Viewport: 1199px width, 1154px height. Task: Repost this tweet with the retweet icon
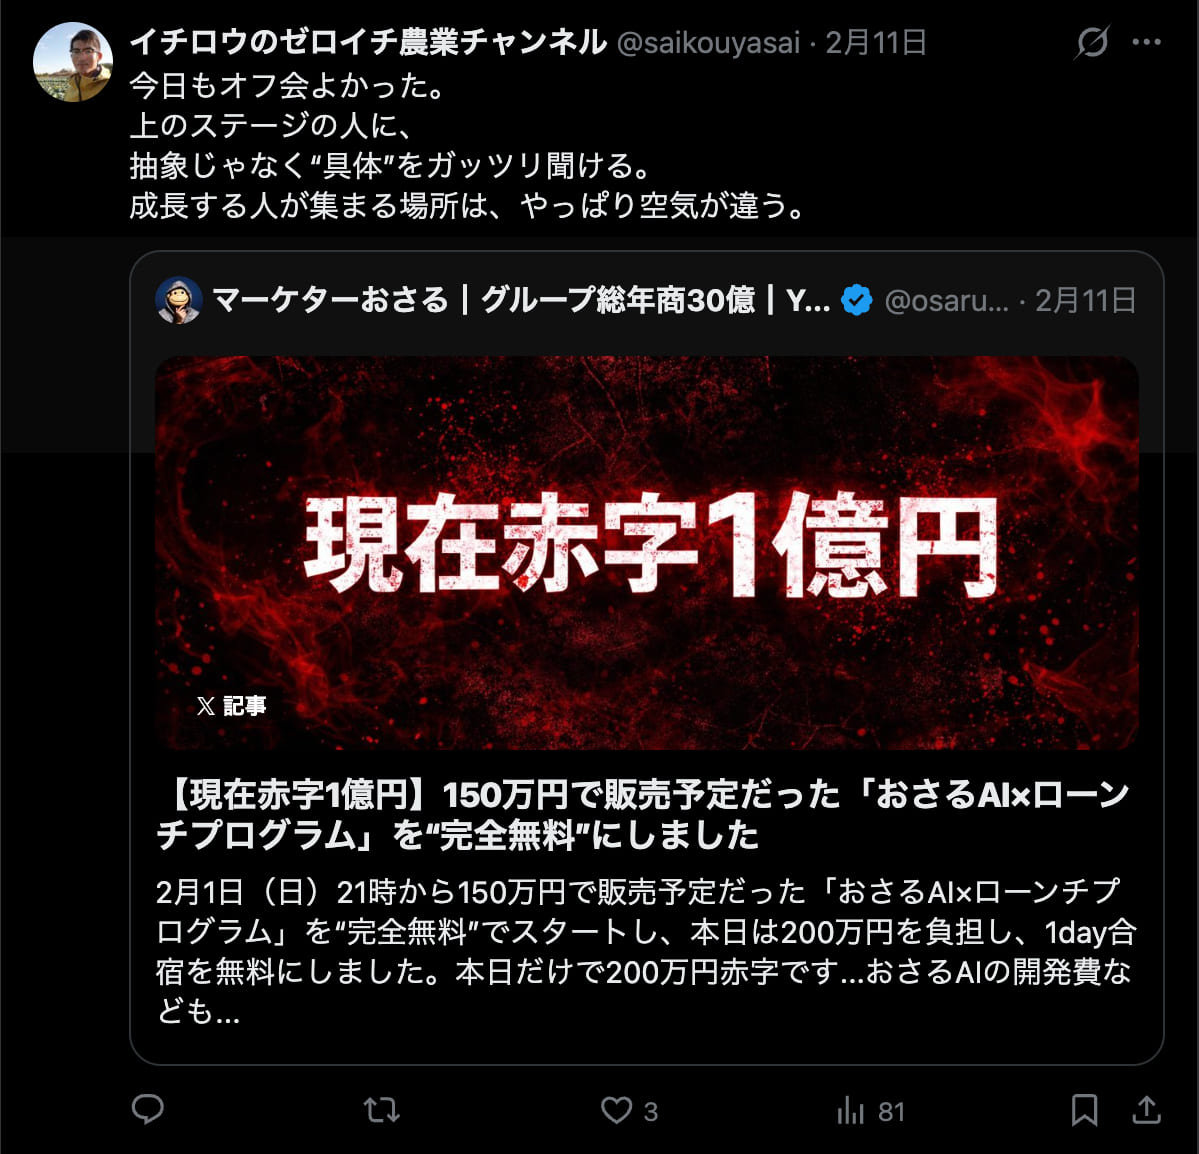click(x=381, y=1110)
